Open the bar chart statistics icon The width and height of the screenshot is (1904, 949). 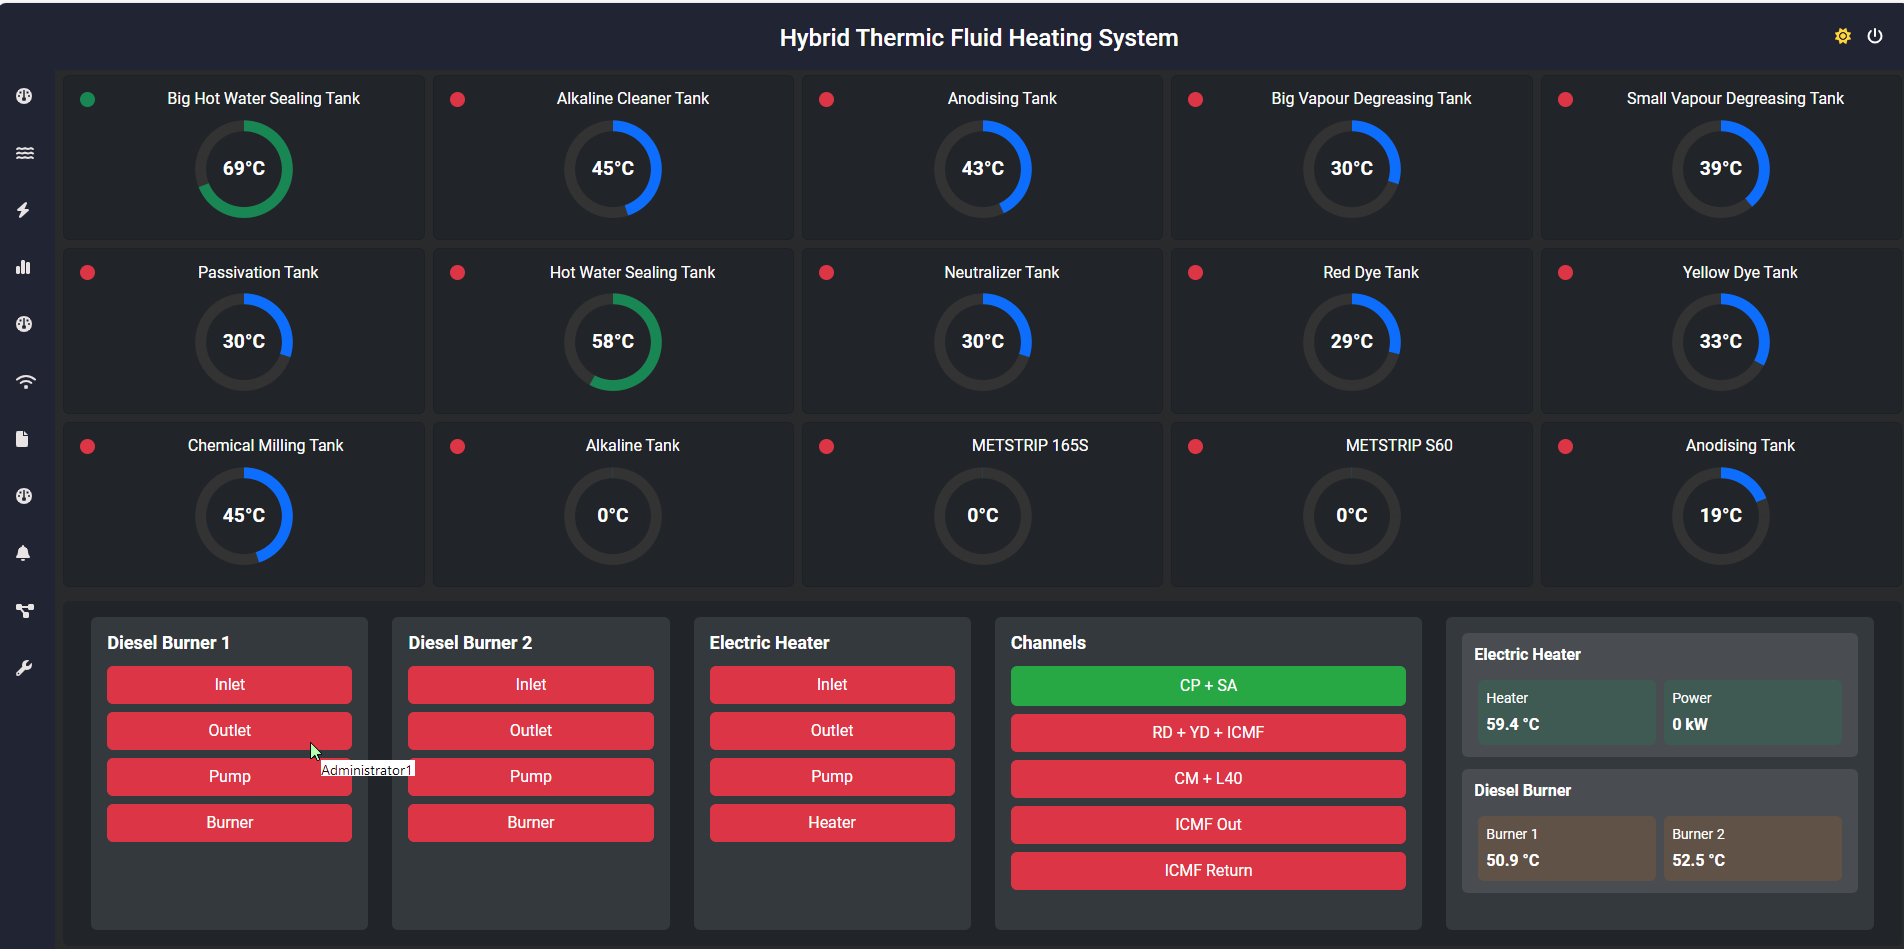(x=24, y=267)
